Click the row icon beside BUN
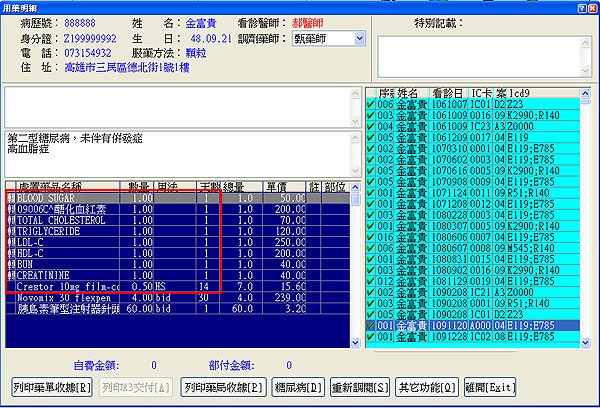Viewport: 600px width, 408px height. 11,264
